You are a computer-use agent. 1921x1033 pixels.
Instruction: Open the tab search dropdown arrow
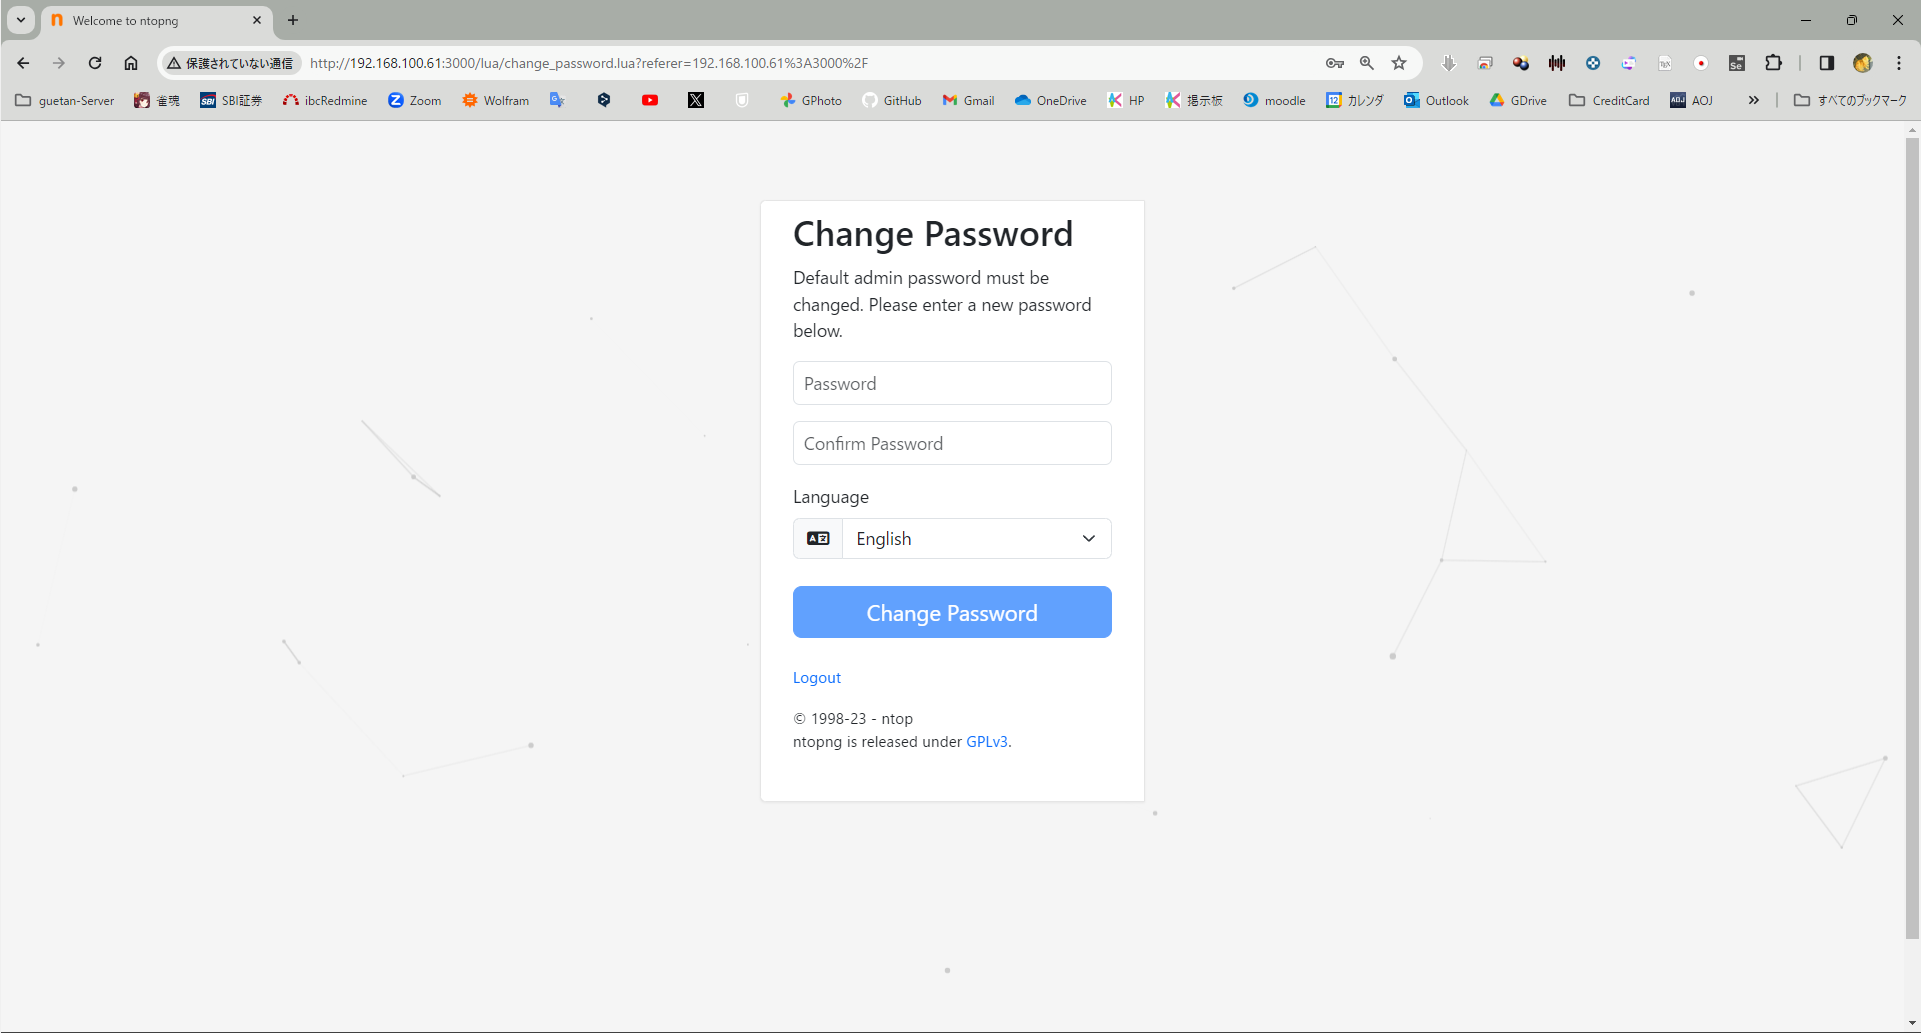[x=20, y=20]
